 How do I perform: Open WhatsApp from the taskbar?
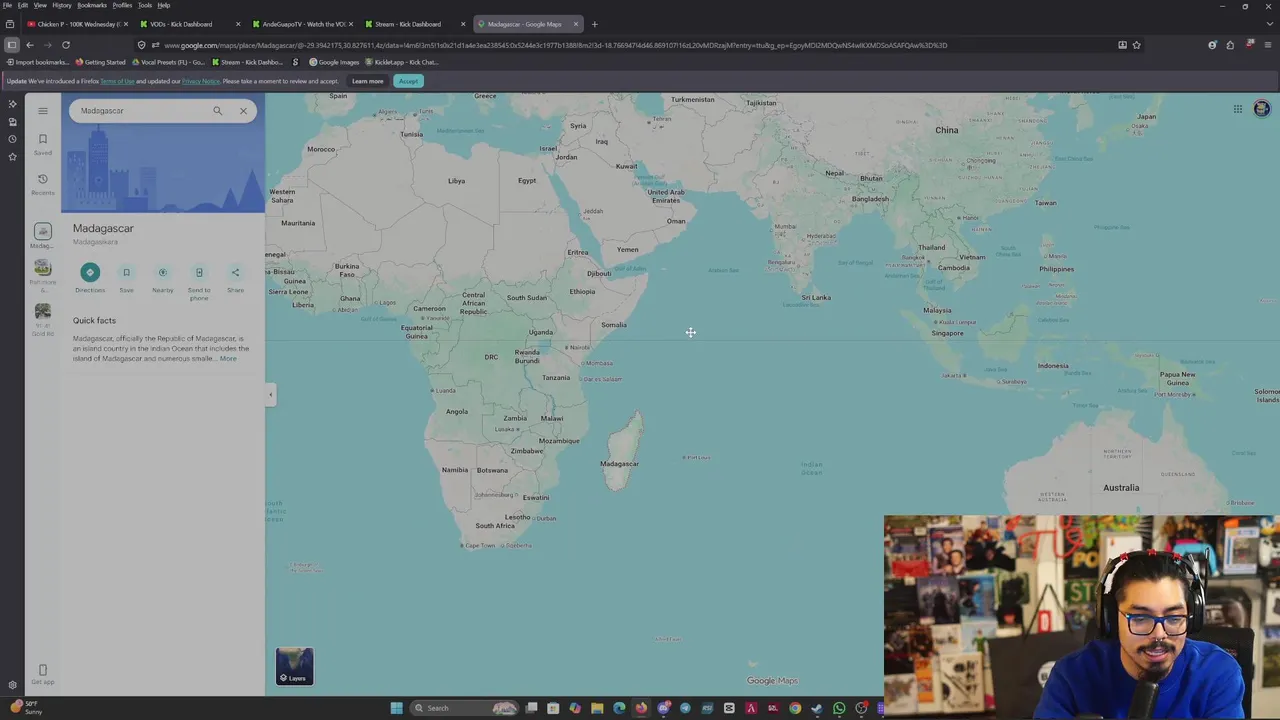839,708
